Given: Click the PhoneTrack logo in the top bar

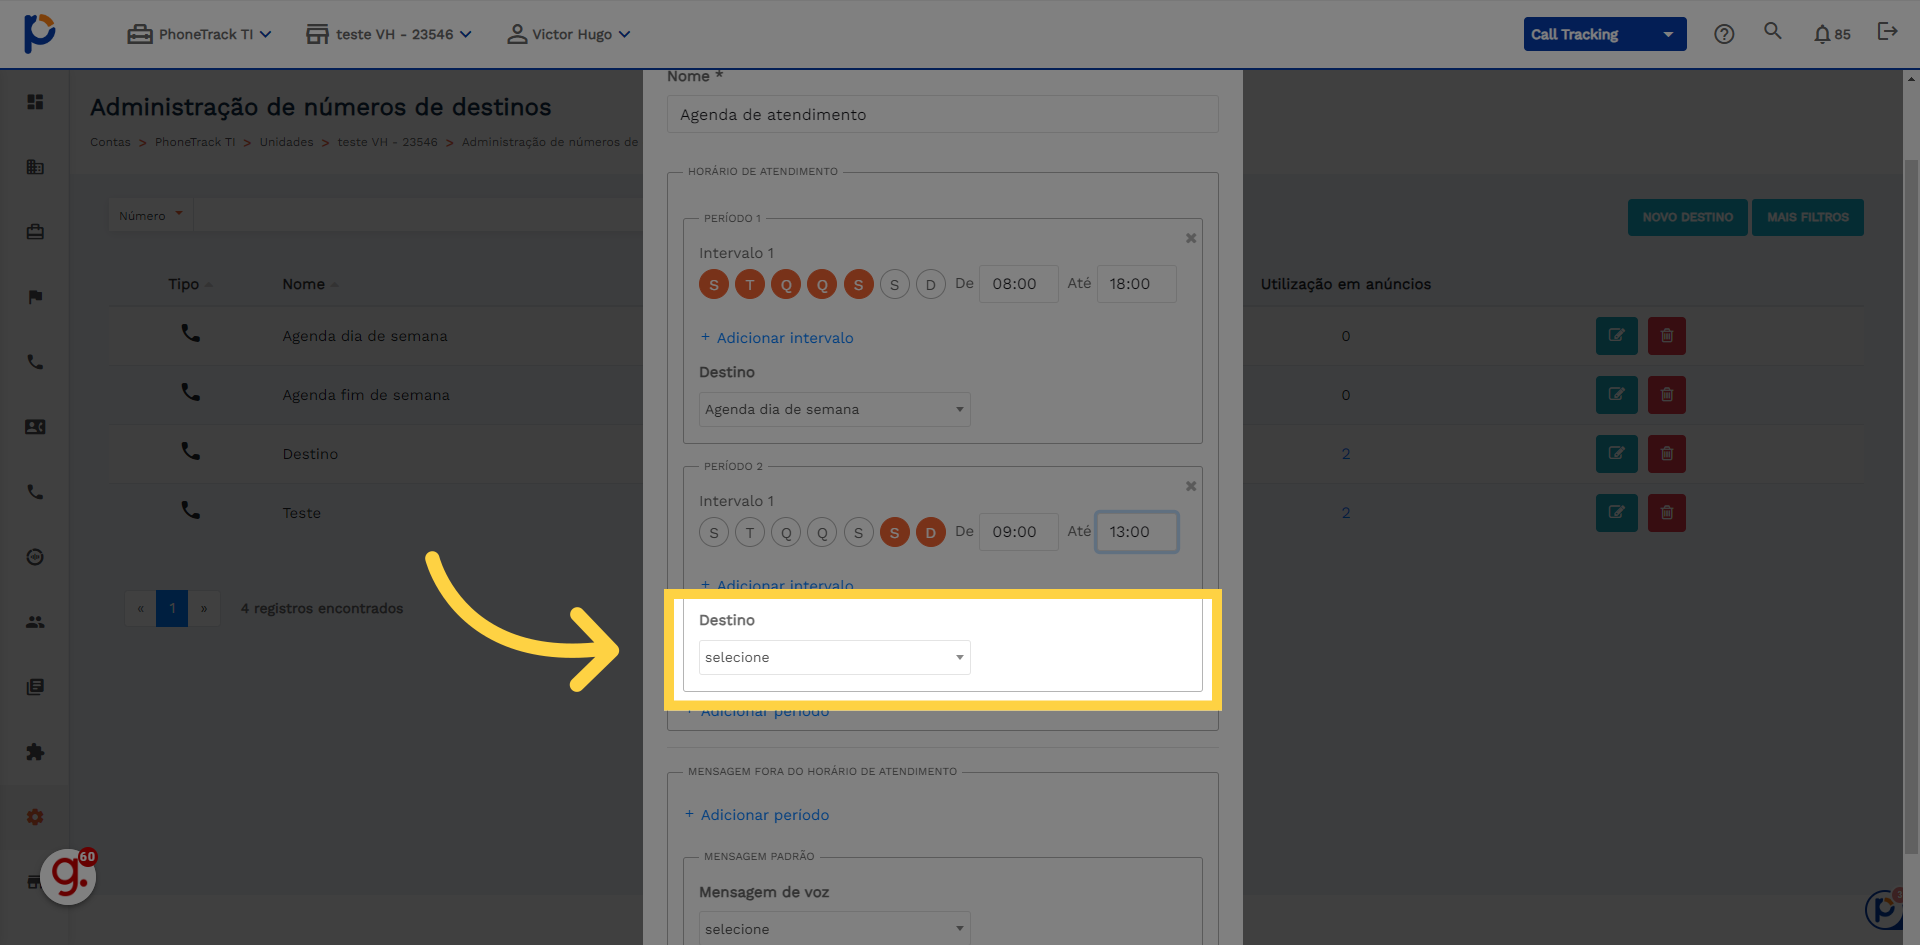Looking at the screenshot, I should click(x=39, y=33).
